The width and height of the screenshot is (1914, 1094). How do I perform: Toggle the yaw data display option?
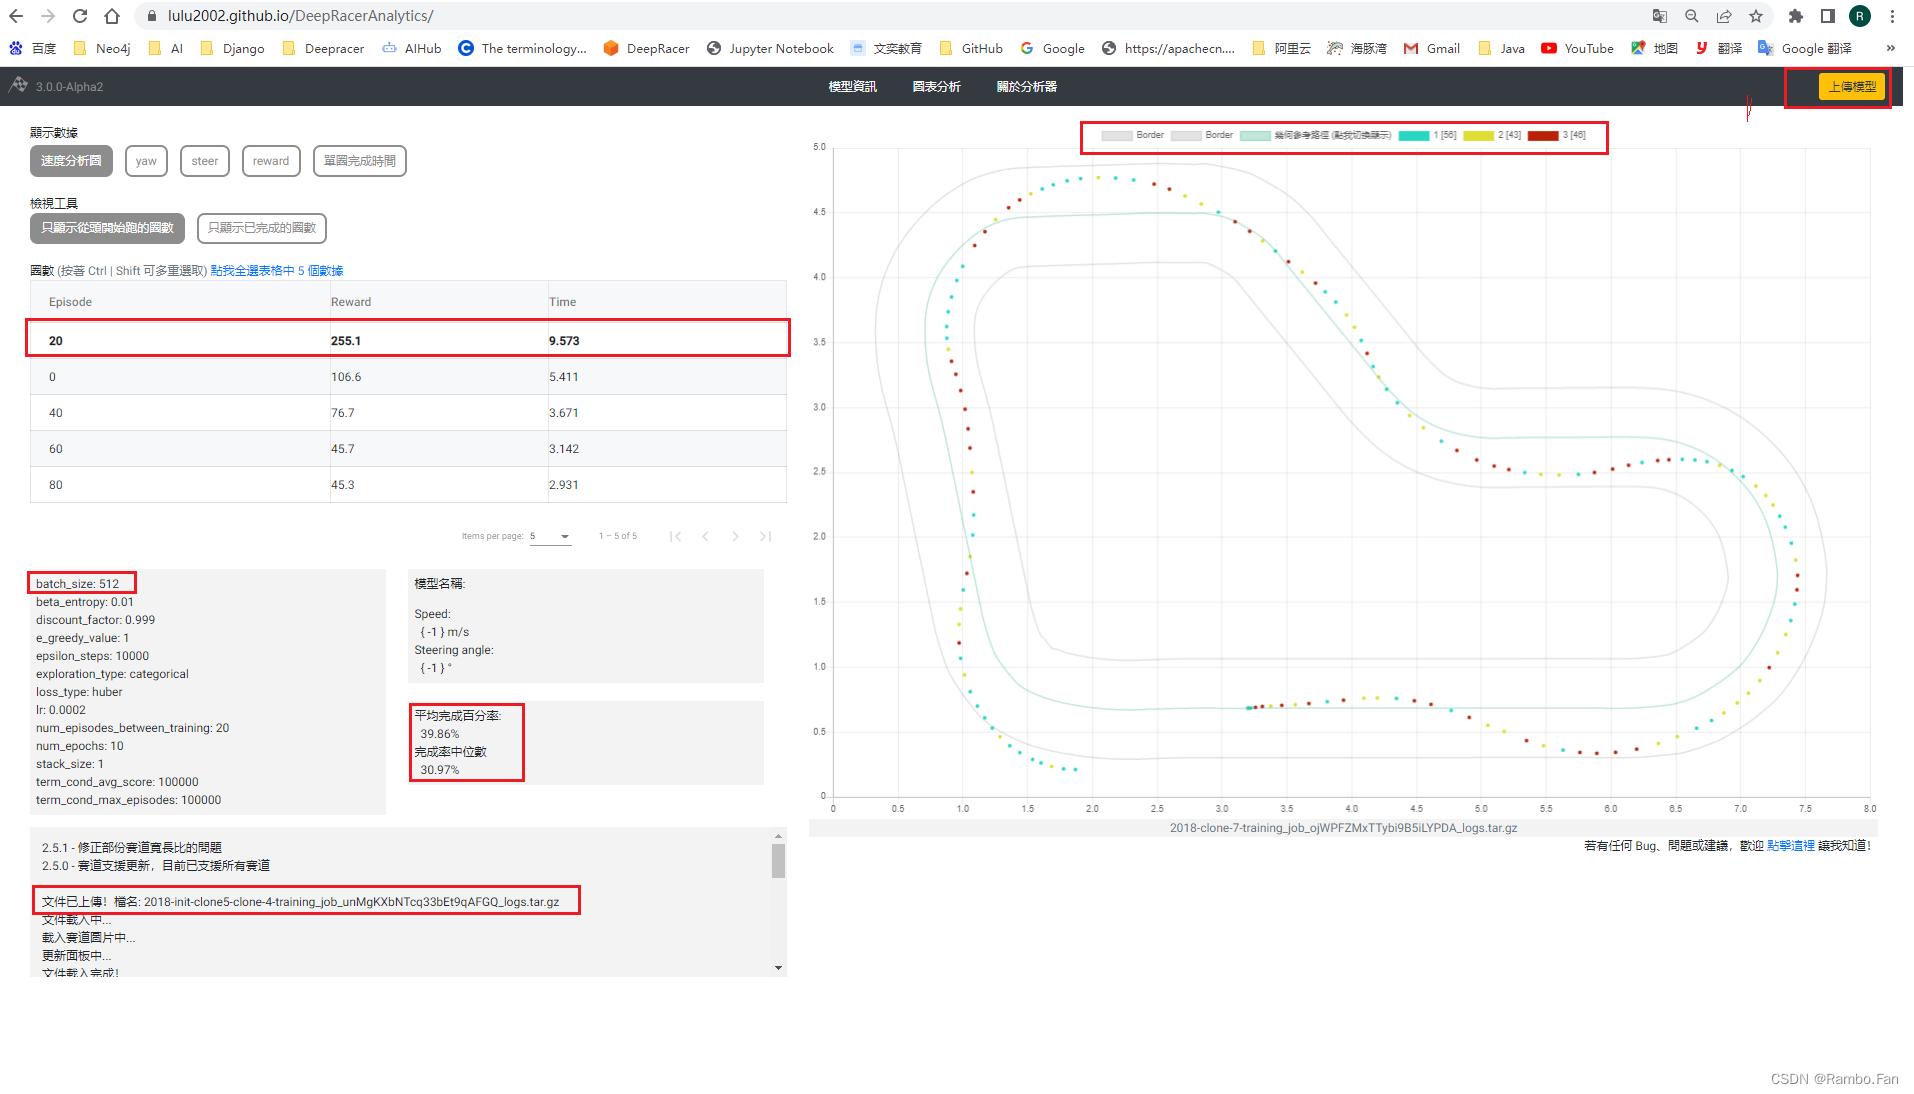click(x=146, y=161)
